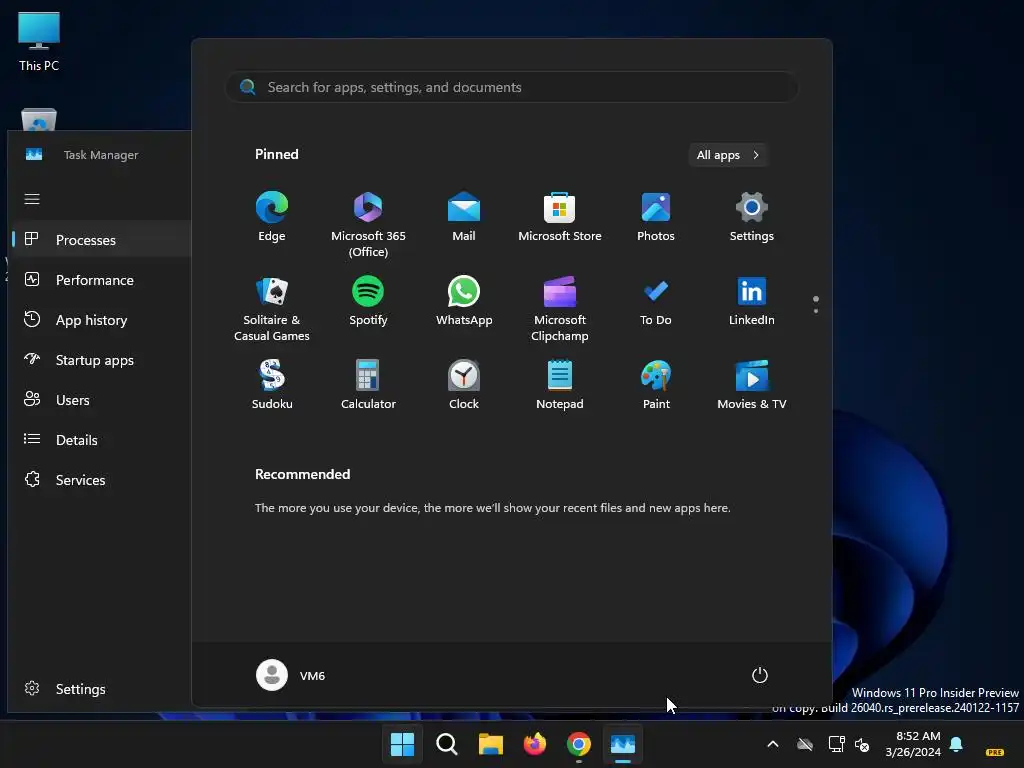Open Microsoft Store from Start
The image size is (1024, 768).
560,217
